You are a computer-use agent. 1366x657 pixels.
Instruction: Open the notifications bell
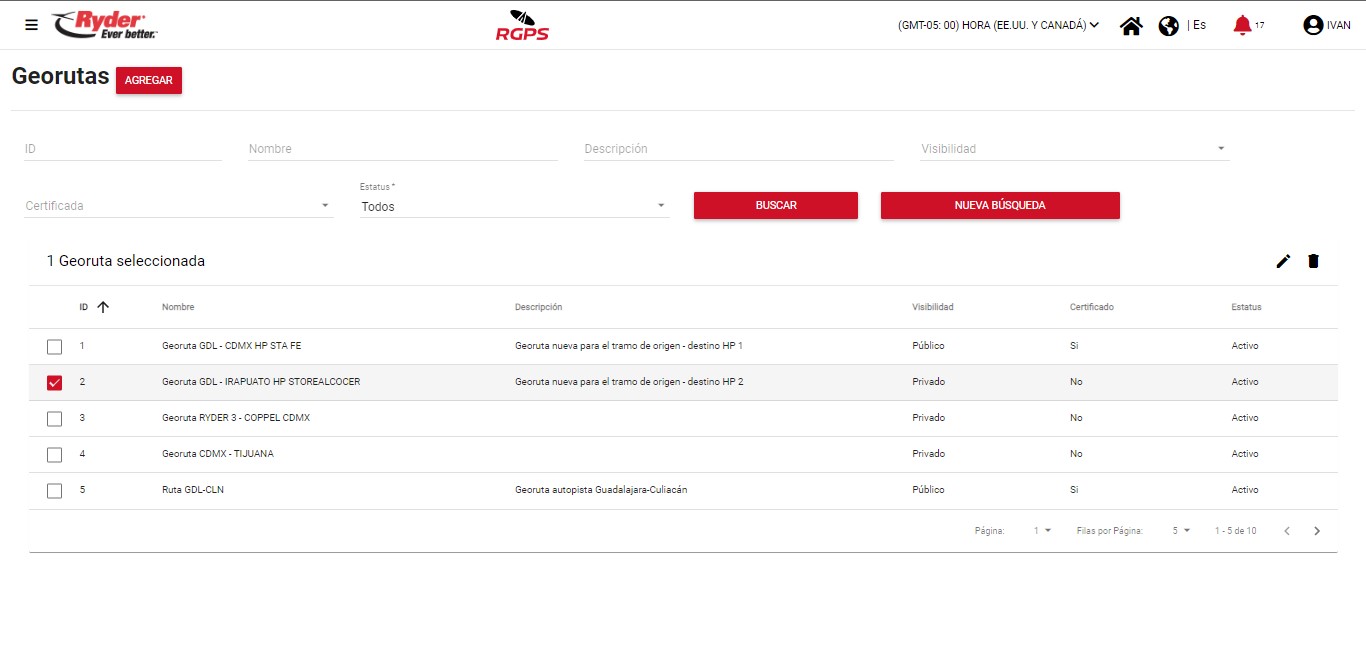click(1242, 25)
